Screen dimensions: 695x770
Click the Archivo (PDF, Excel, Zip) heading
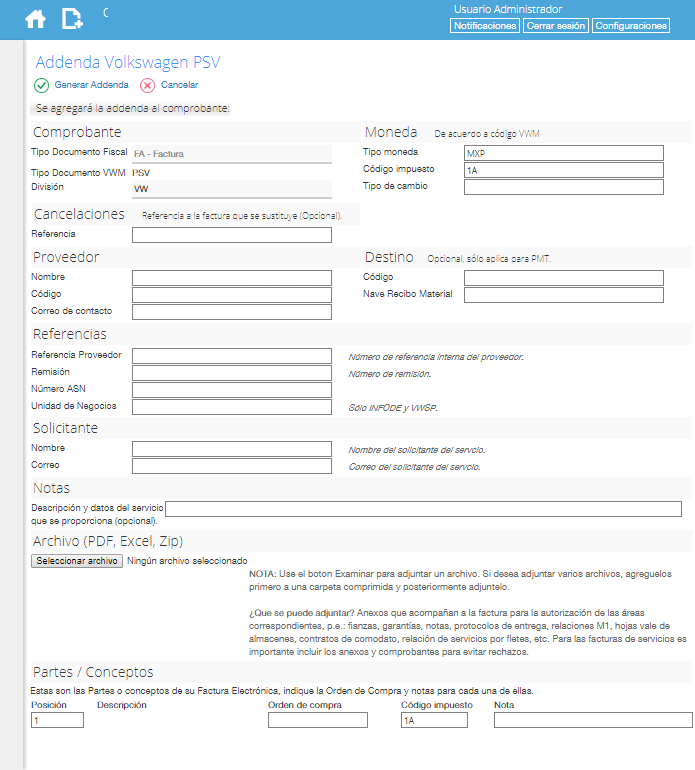pyautogui.click(x=108, y=541)
